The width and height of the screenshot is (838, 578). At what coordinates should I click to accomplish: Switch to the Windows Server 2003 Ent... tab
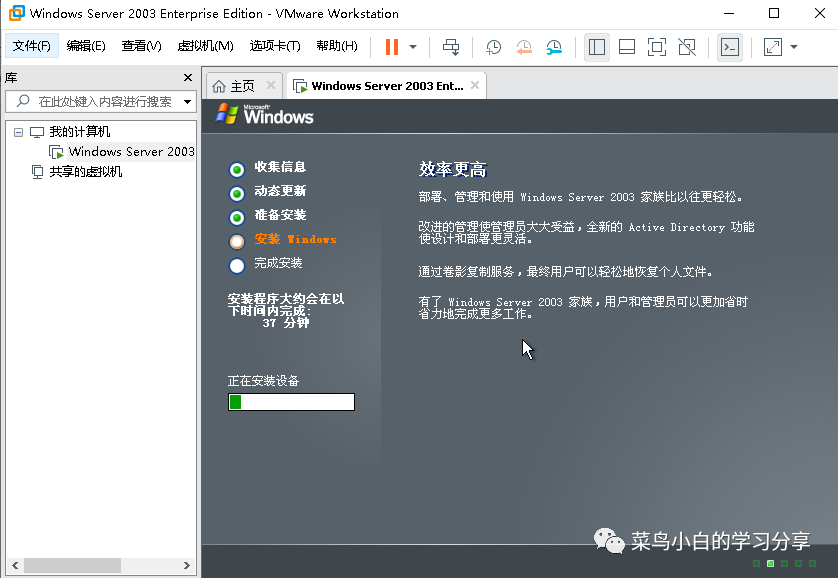click(x=387, y=86)
